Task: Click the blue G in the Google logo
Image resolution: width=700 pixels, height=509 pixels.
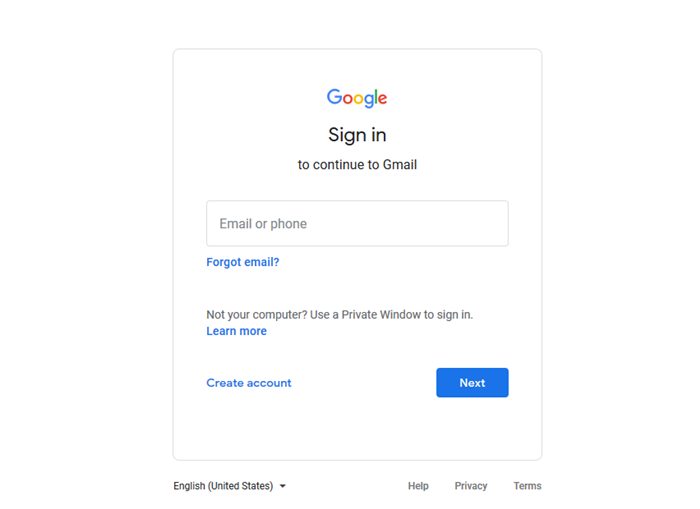Action: (334, 96)
